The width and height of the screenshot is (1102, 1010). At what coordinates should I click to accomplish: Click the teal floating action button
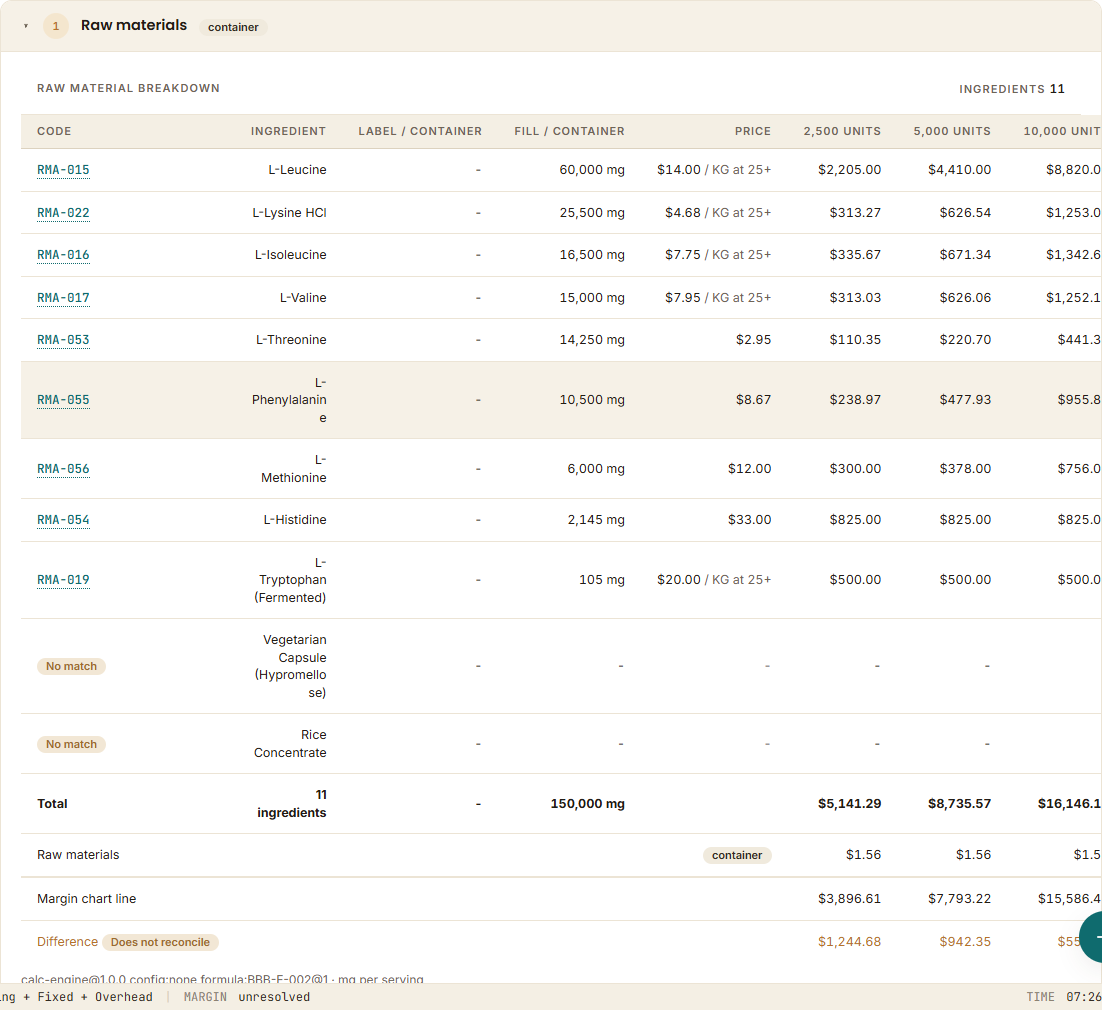(x=1091, y=936)
